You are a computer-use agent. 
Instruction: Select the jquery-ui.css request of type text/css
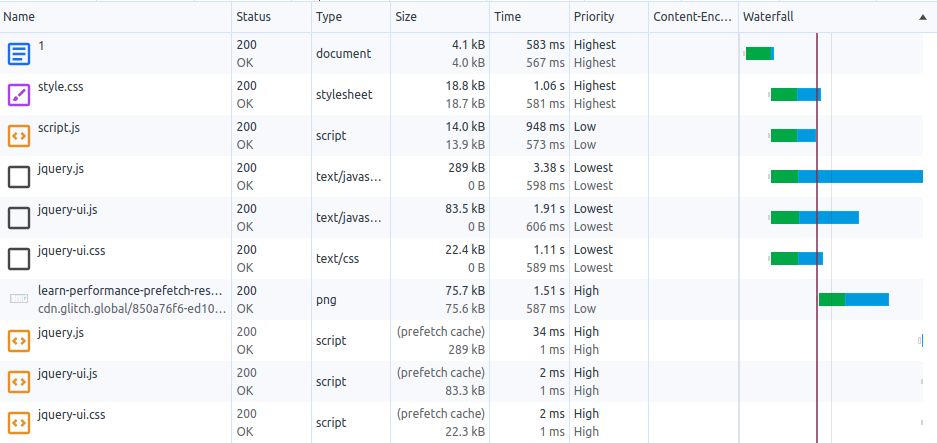click(71, 250)
